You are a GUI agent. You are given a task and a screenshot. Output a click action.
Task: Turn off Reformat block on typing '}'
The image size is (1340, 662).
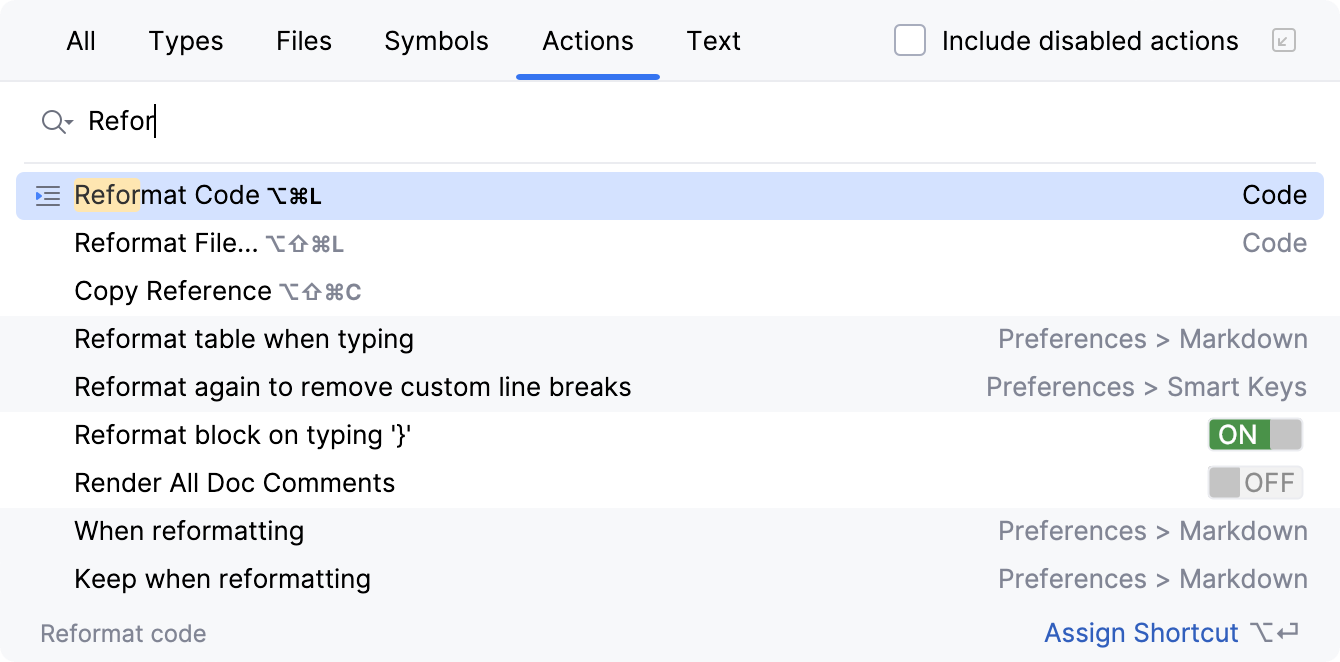(x=1254, y=434)
